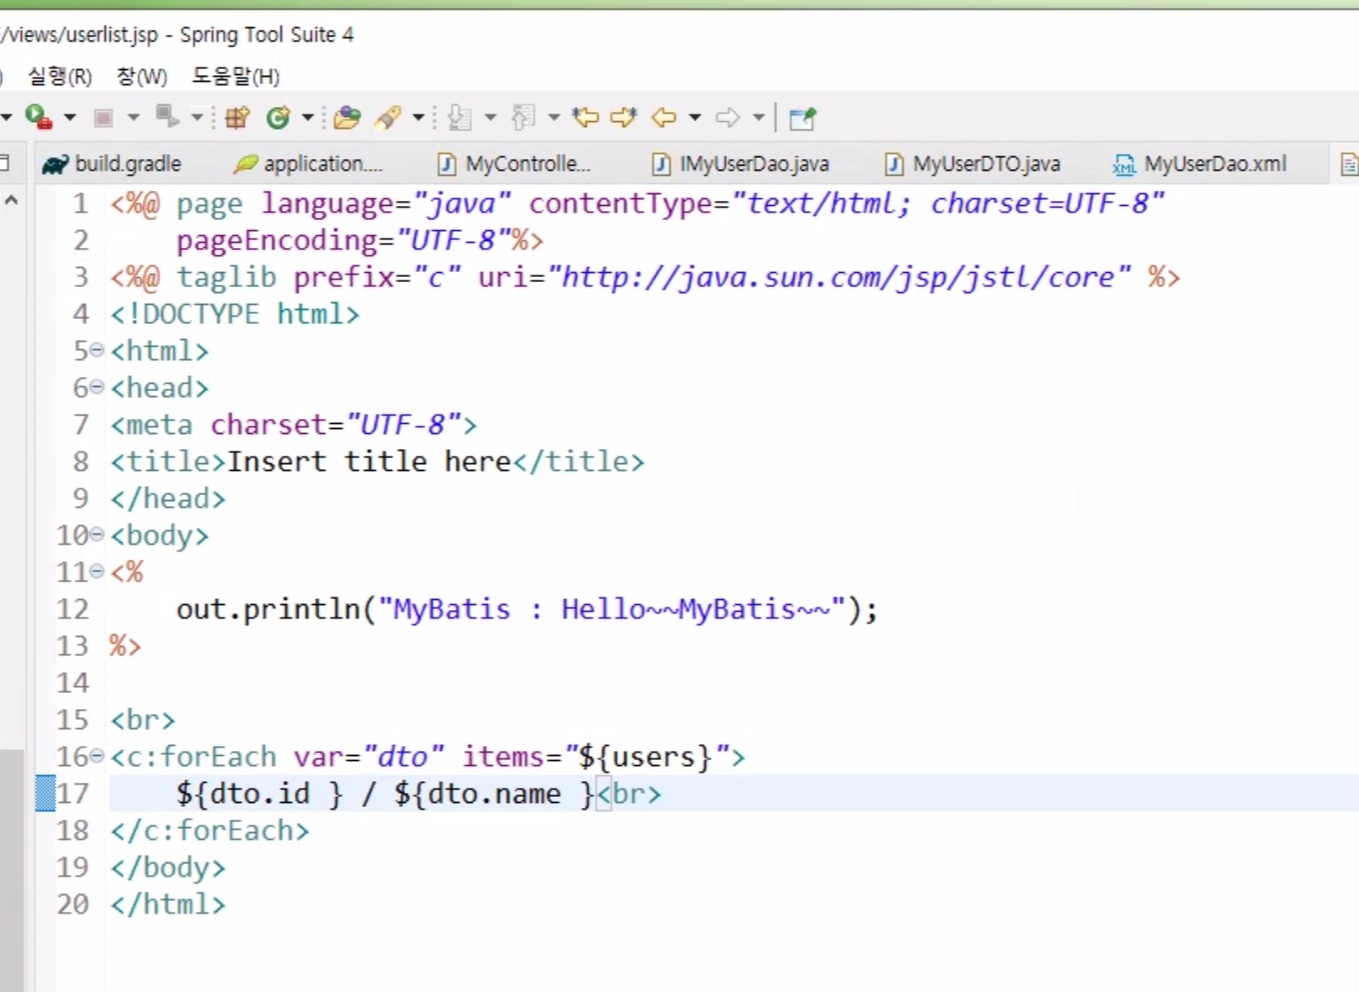Screen dimensions: 1359x992
Task: Click the closing </c:forEach> tag line 18
Action: click(210, 831)
